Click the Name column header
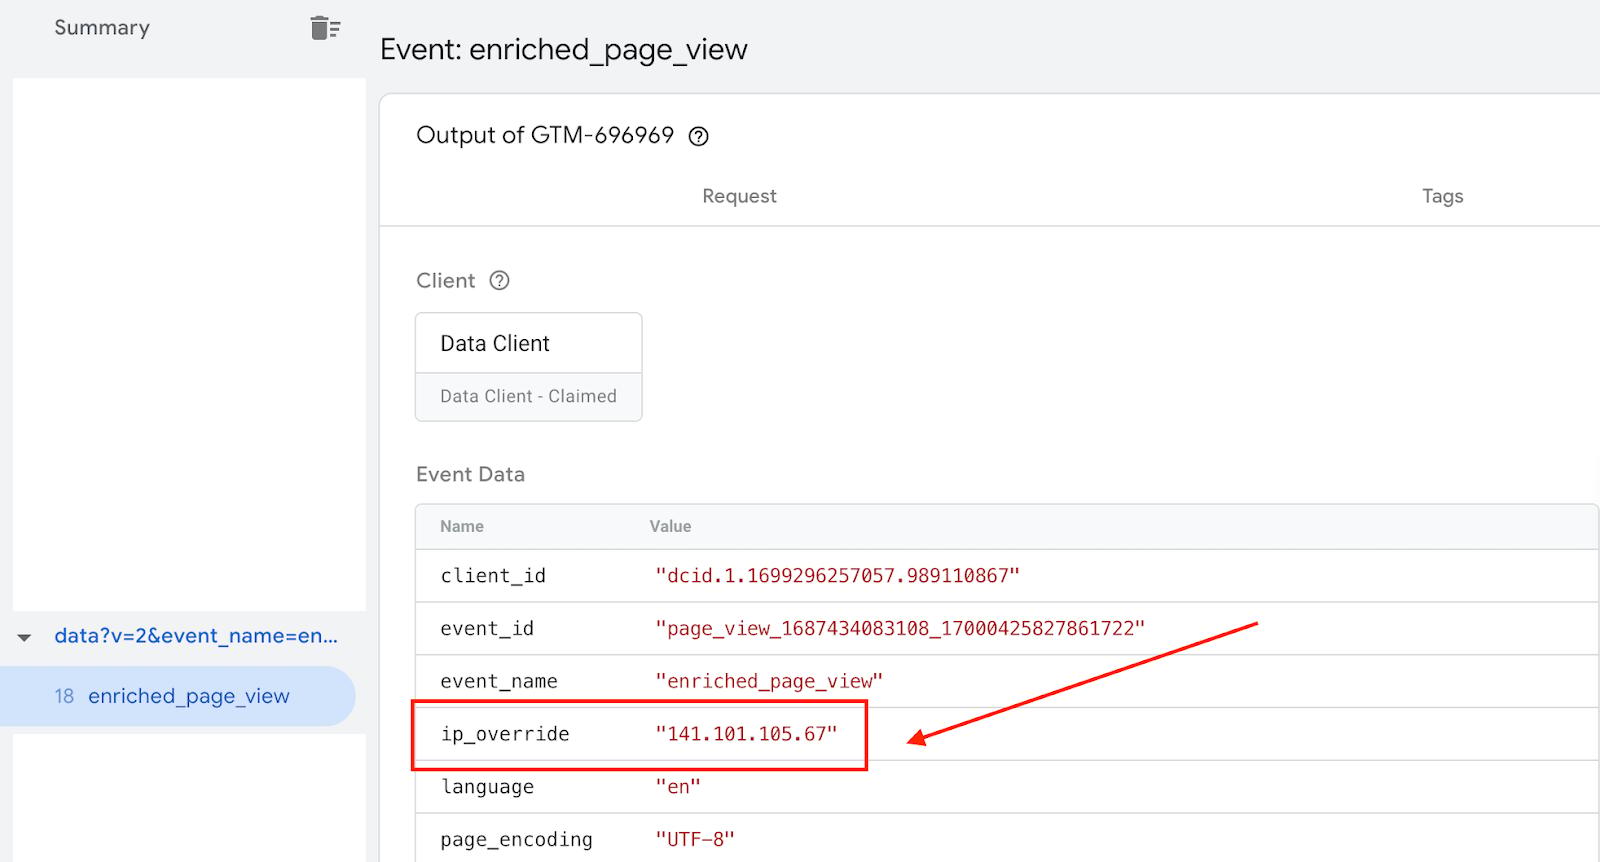Viewport: 1600px width, 862px height. pyautogui.click(x=462, y=526)
